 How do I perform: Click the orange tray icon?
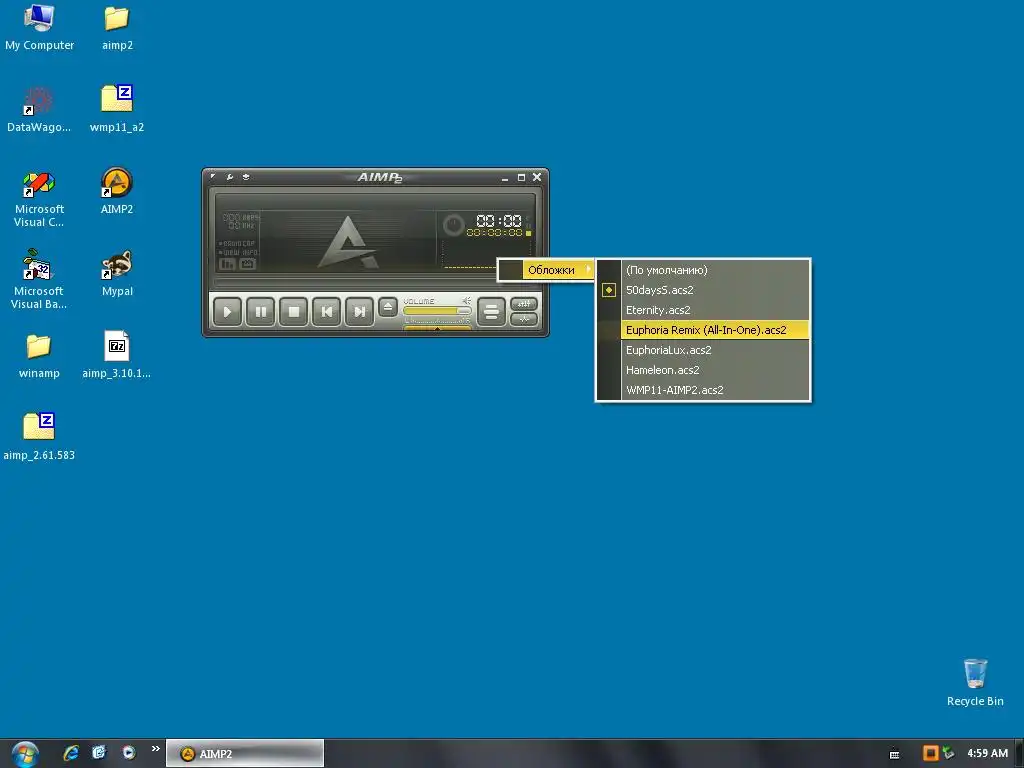pos(930,753)
